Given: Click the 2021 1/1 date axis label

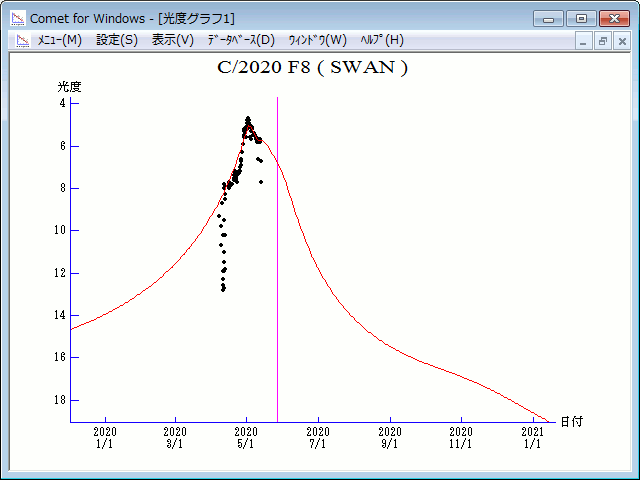Looking at the screenshot, I should 532,437.
